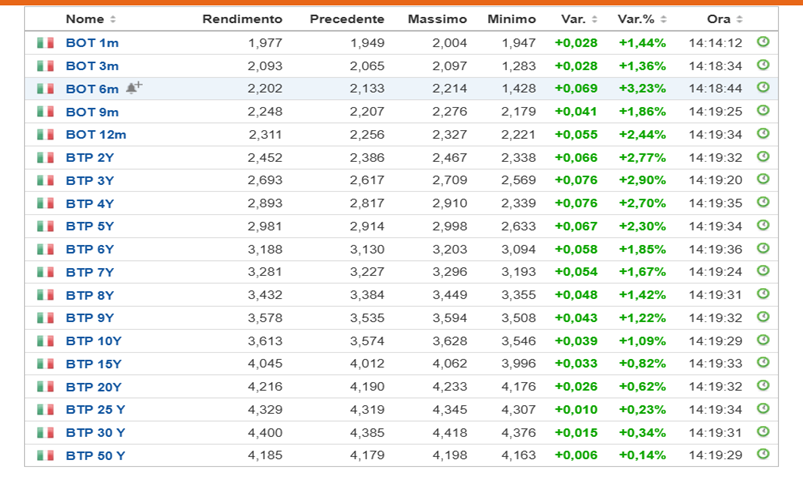The height and width of the screenshot is (480, 803).
Task: Select the BTP 20Y bond name
Action: [x=93, y=387]
